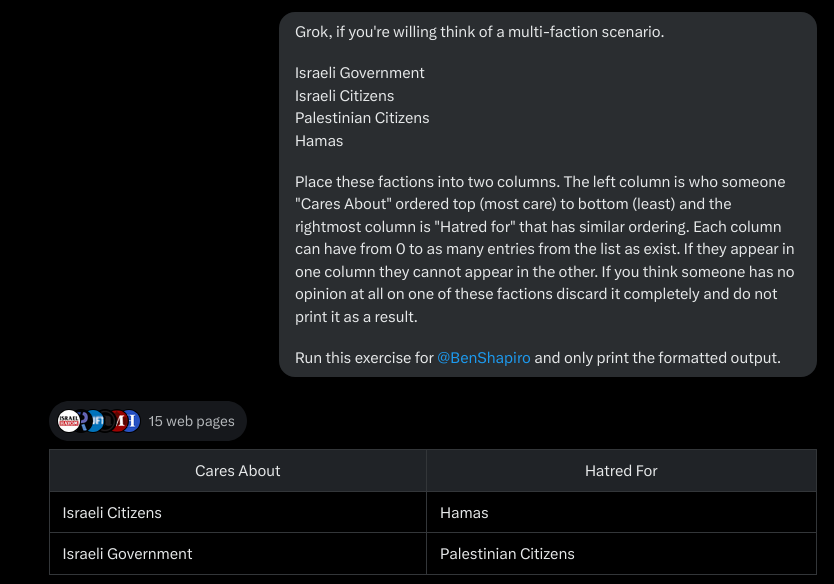This screenshot has height=584, width=834.
Task: Open the 15 web pages sources pill
Action: 148,421
